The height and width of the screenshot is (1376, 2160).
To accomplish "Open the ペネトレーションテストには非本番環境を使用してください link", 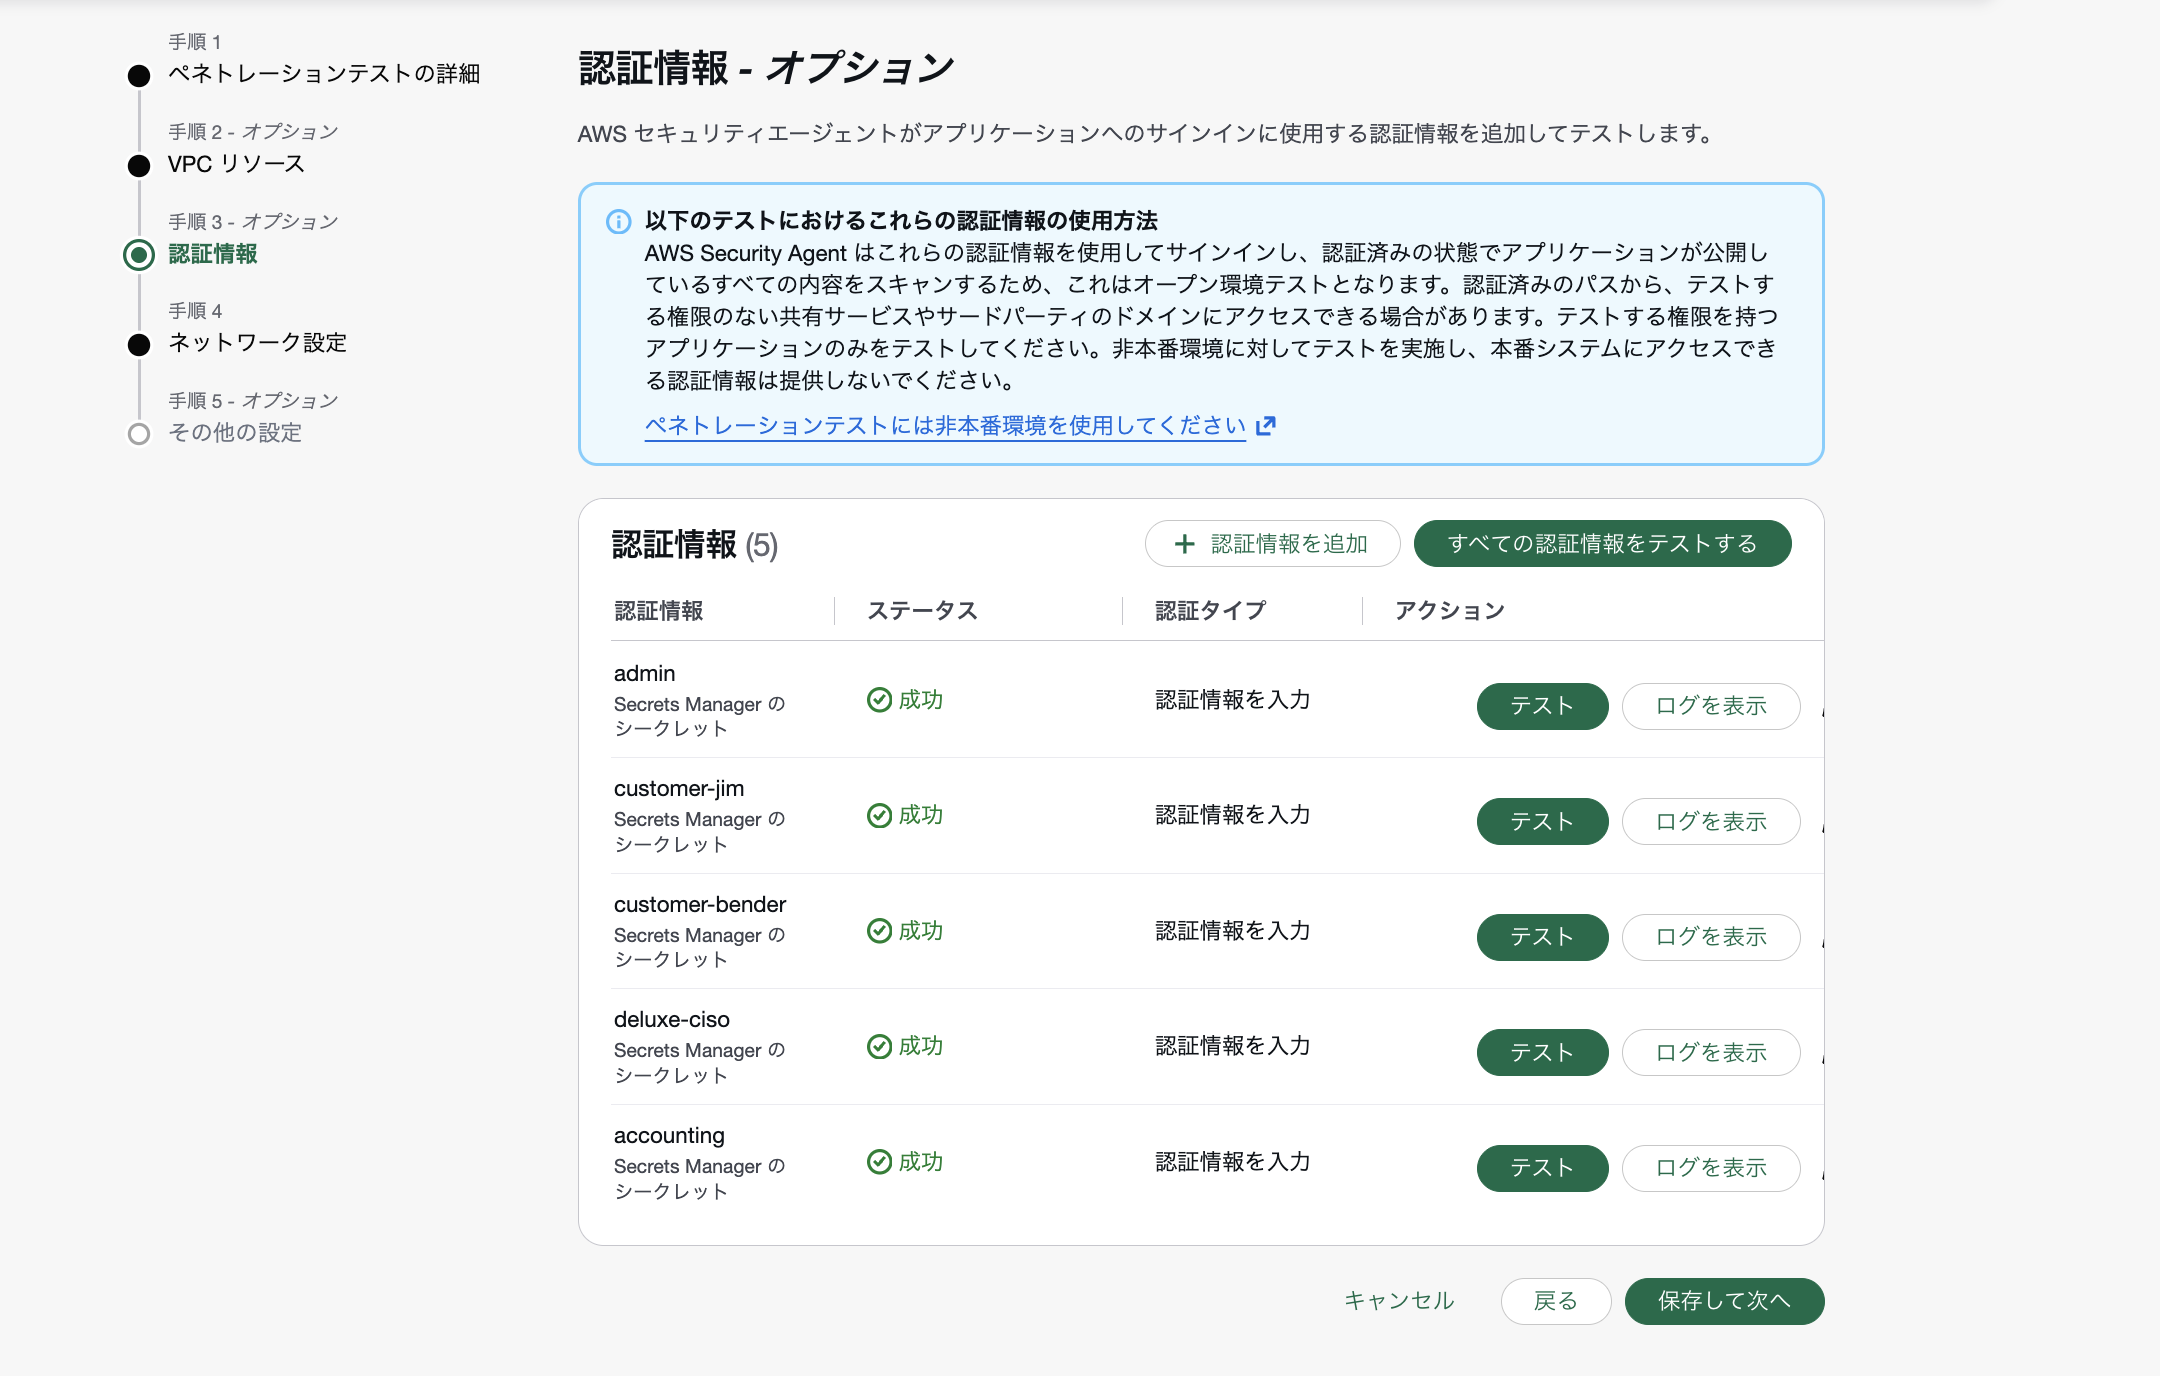I will [945, 426].
